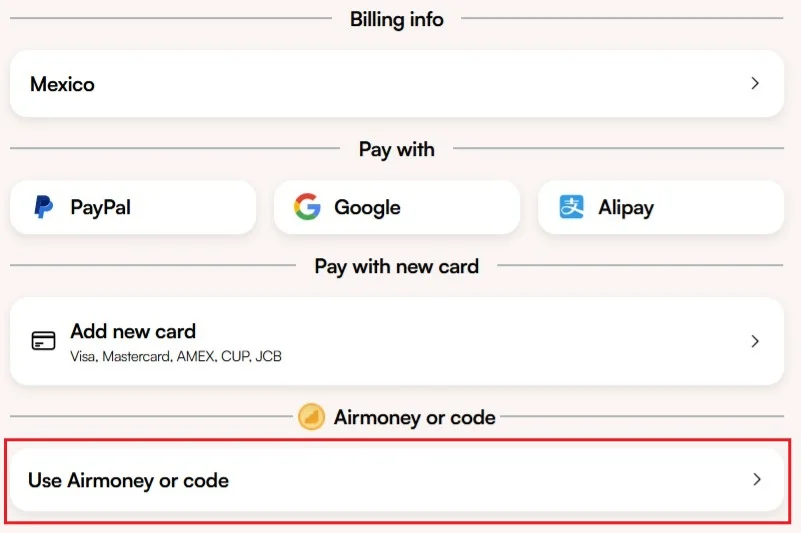
Task: Click the Airmoney coin icon
Action: click(x=311, y=417)
